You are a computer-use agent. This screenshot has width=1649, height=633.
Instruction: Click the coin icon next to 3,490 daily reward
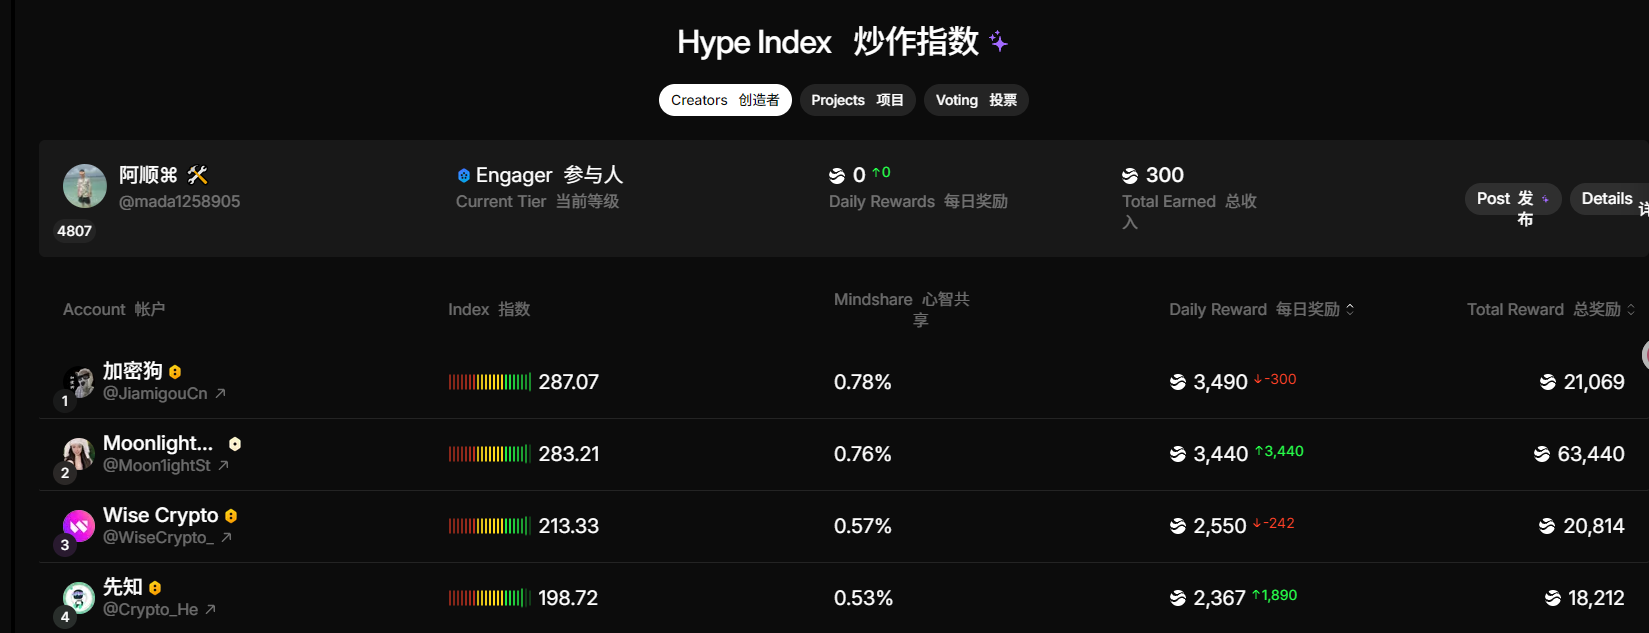coord(1178,382)
